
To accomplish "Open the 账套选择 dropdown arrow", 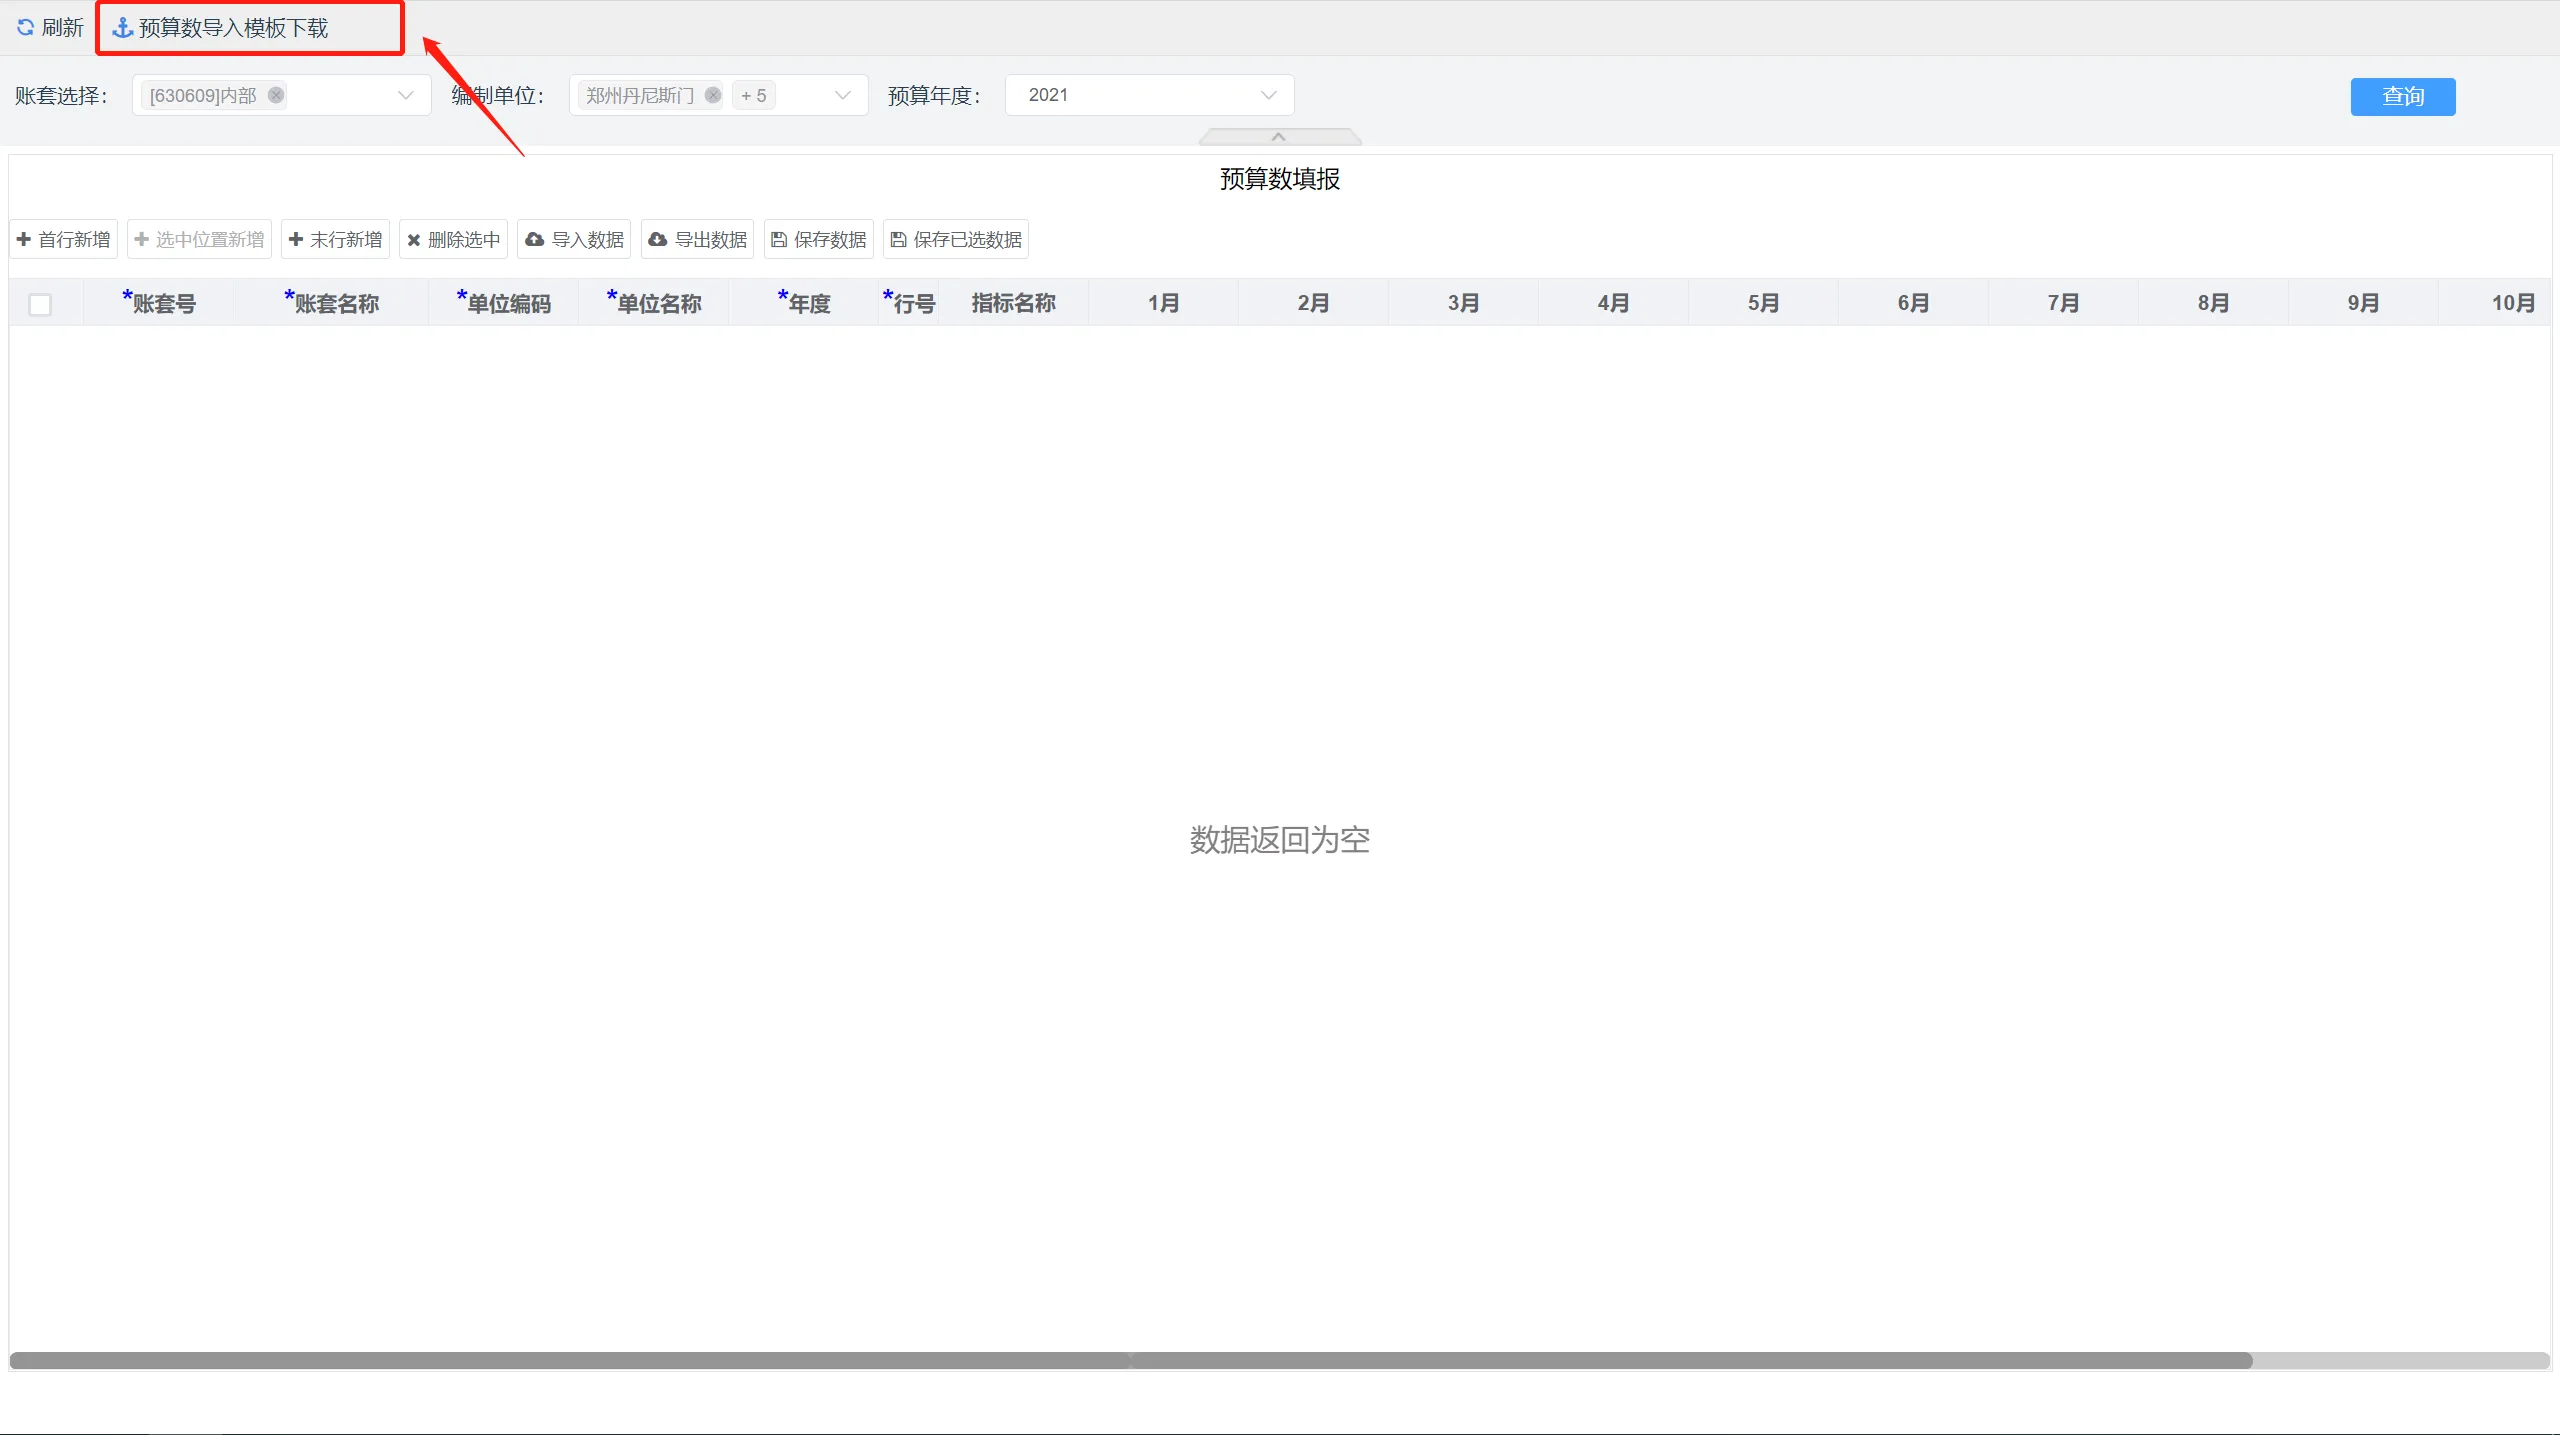I will [x=406, y=95].
